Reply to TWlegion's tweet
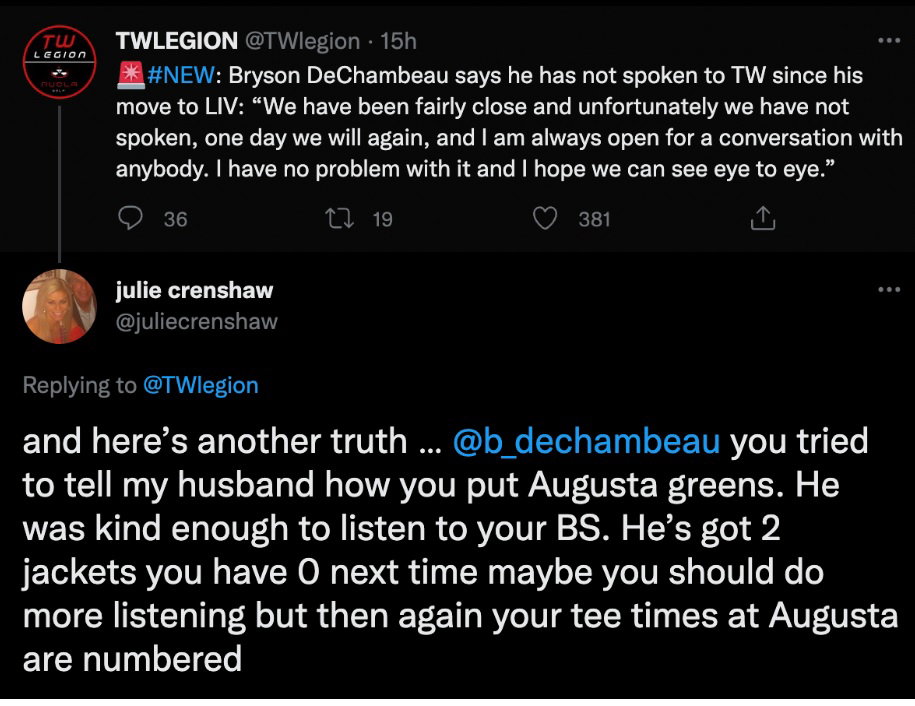The image size is (915, 706). (130, 218)
